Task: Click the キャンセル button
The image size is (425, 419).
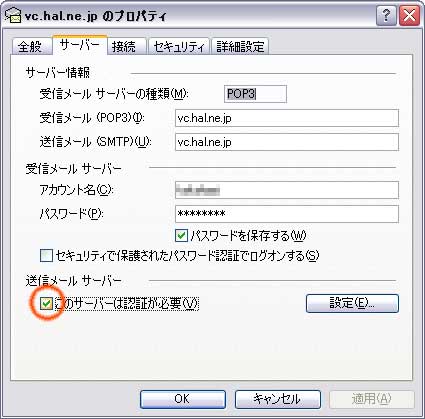Action: click(278, 399)
